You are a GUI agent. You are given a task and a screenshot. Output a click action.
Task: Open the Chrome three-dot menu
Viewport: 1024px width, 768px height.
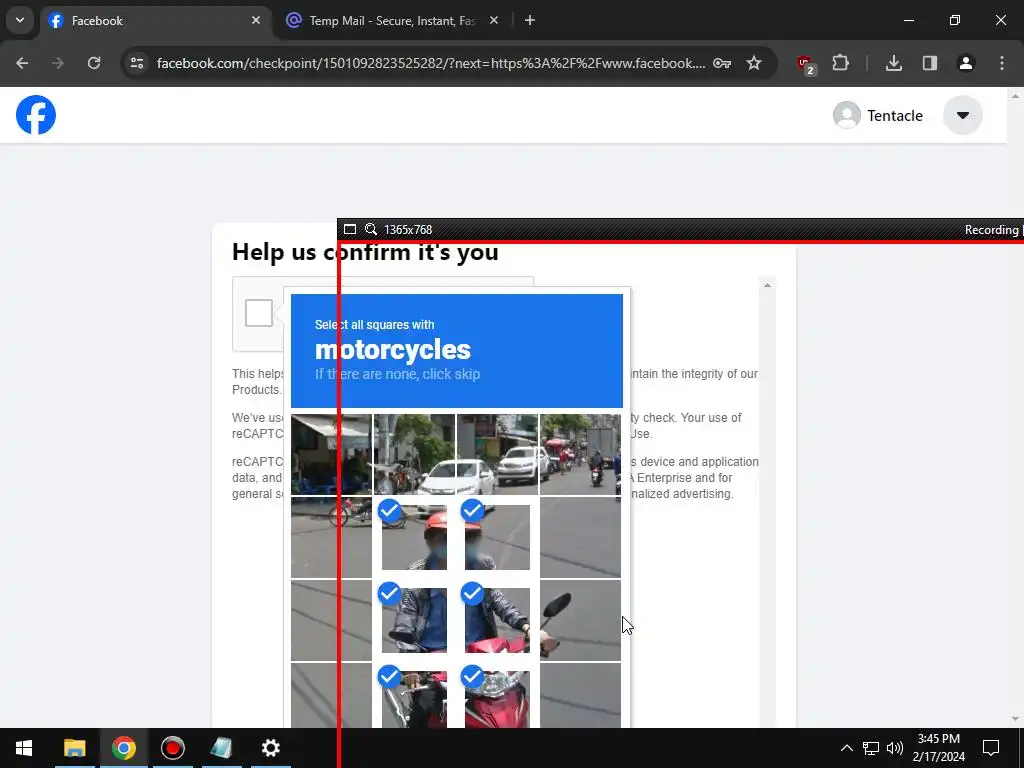click(1002, 63)
